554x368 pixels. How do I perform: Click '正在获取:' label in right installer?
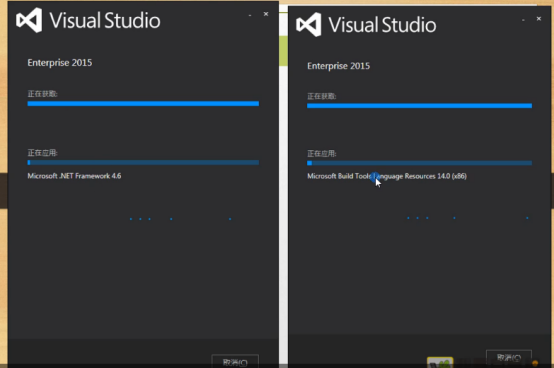click(x=322, y=96)
